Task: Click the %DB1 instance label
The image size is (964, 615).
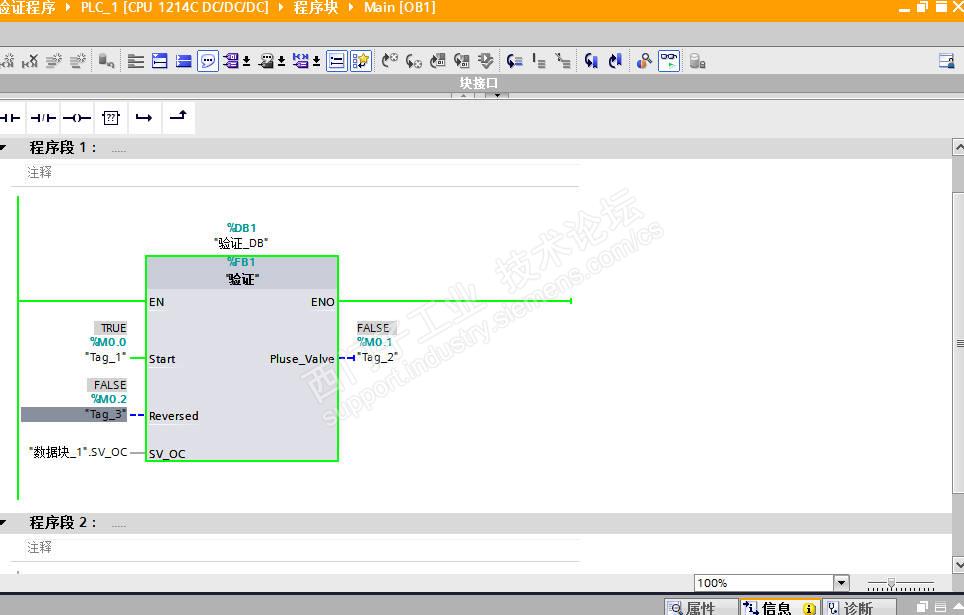Action: (x=242, y=228)
